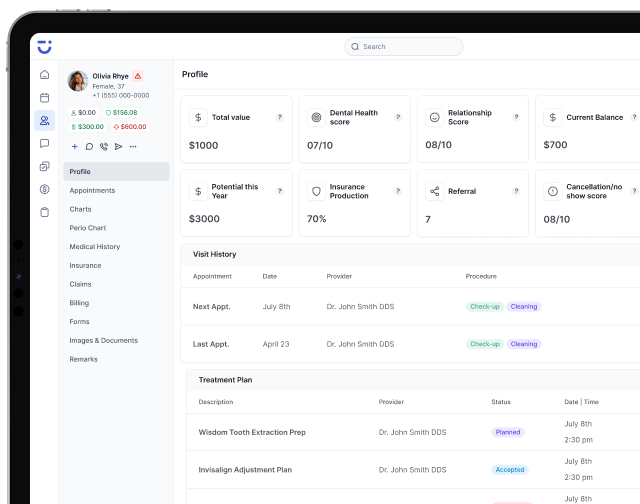This screenshot has height=504, width=640.
Task: Click the Insurance Production help icon
Action: tap(398, 191)
